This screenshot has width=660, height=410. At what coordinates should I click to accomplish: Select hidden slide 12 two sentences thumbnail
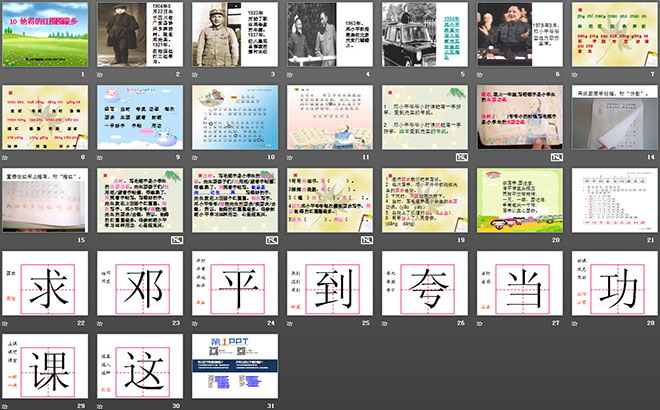point(425,117)
